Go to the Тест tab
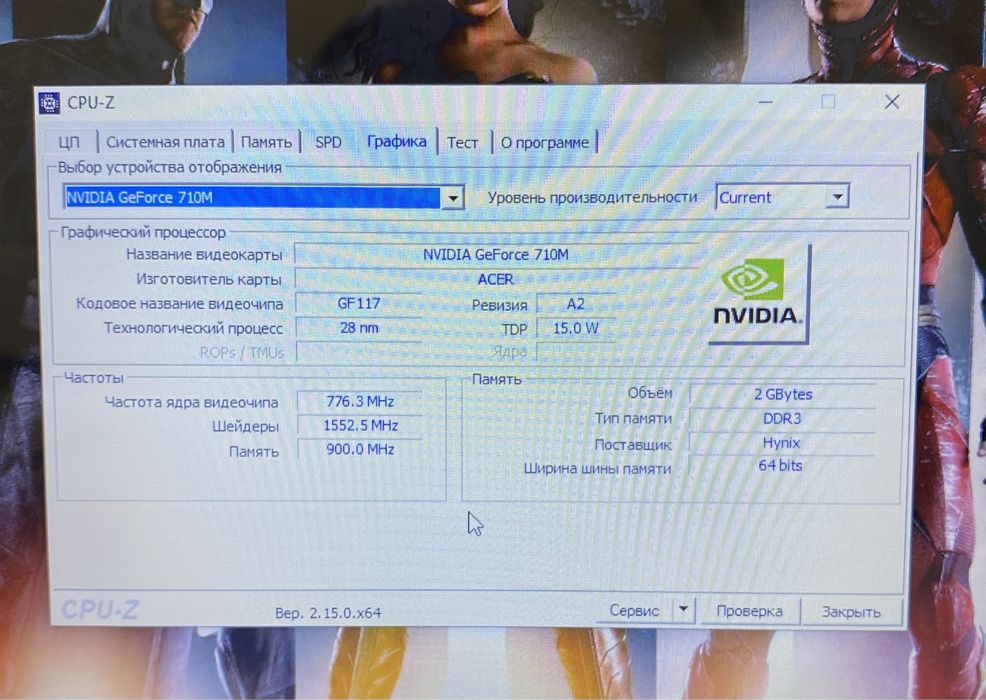 point(462,143)
